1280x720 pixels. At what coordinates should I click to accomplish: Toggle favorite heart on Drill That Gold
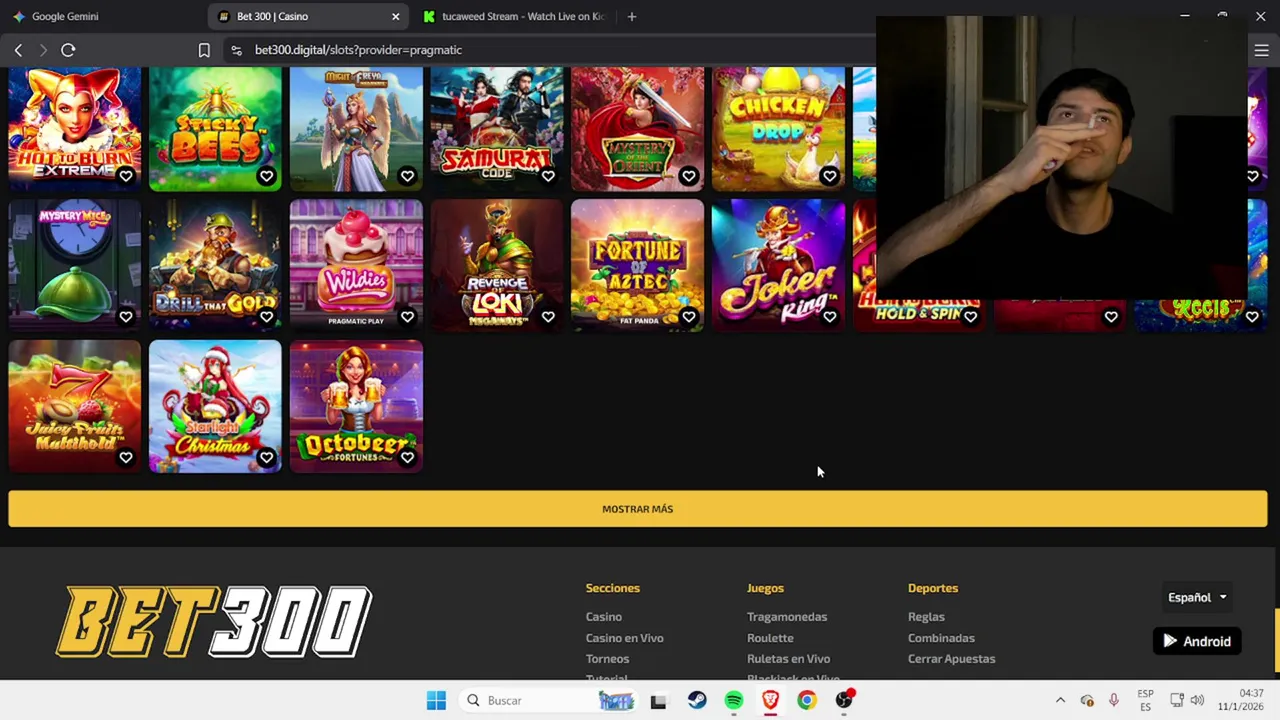(x=266, y=317)
